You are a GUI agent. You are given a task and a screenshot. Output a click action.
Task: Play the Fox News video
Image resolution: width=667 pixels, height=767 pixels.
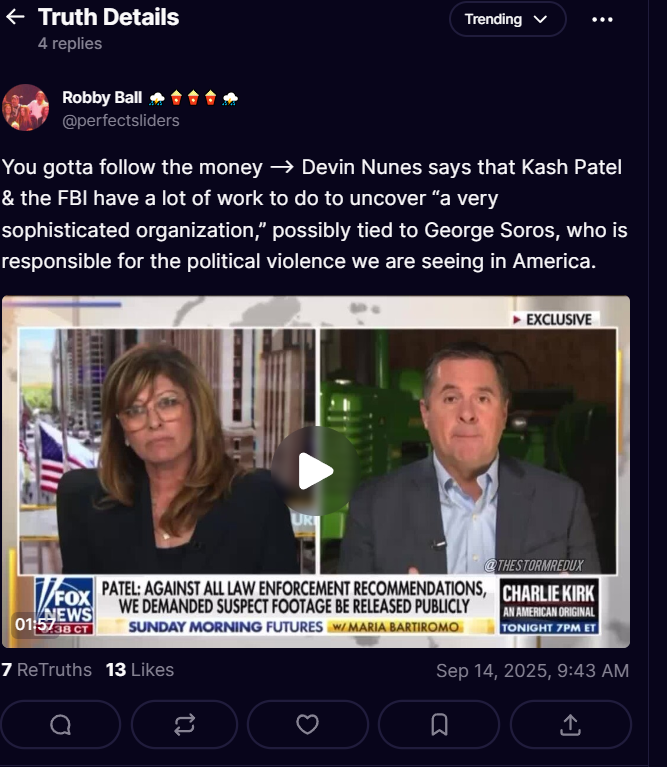coord(315,471)
